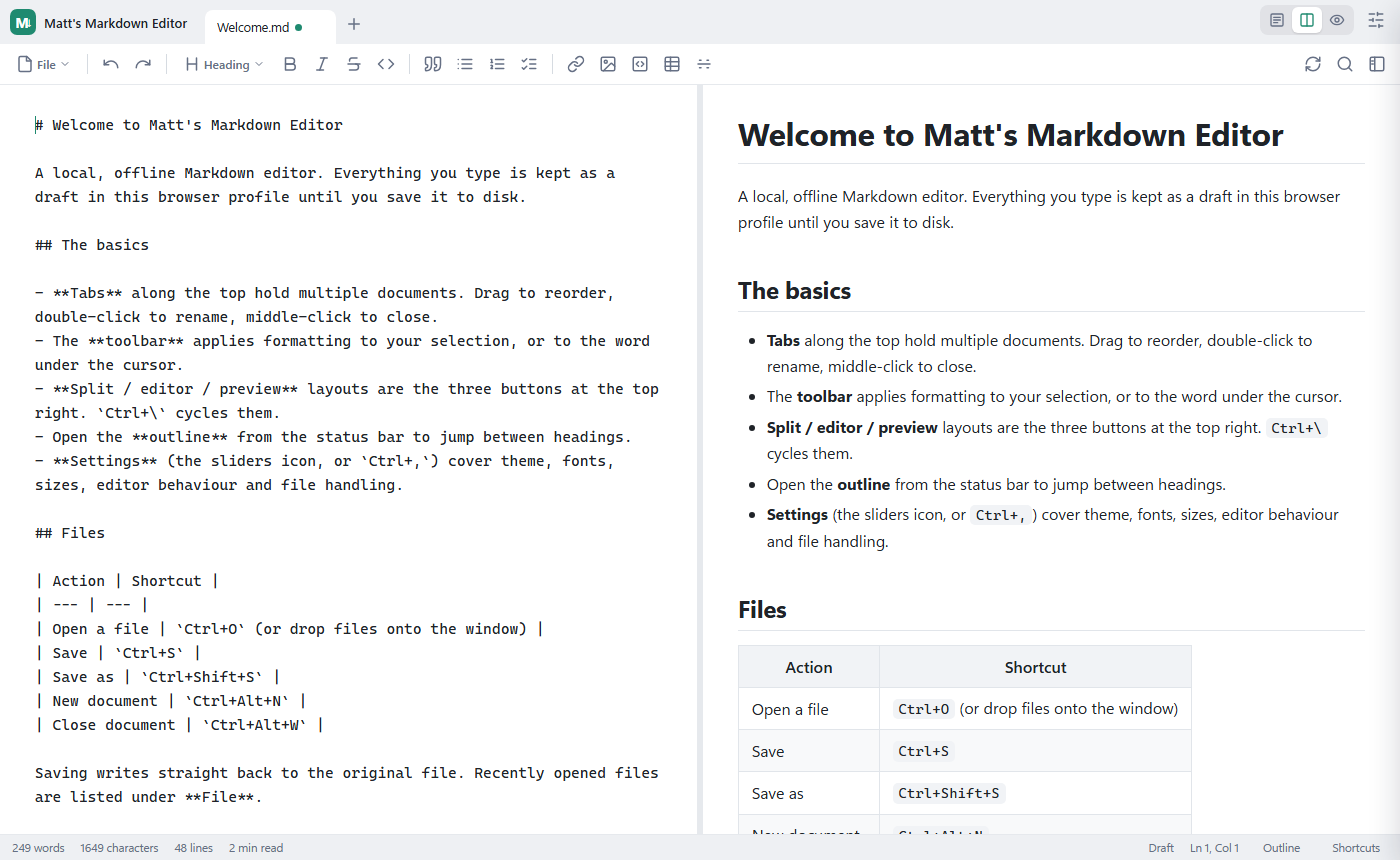
Task: Click the Ln 1, Col 1 cursor position
Action: pyautogui.click(x=1214, y=848)
